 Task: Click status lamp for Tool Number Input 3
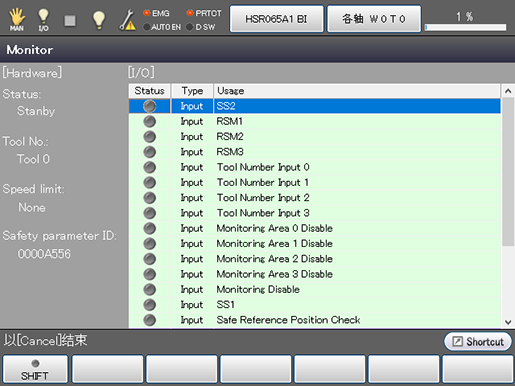pos(150,213)
